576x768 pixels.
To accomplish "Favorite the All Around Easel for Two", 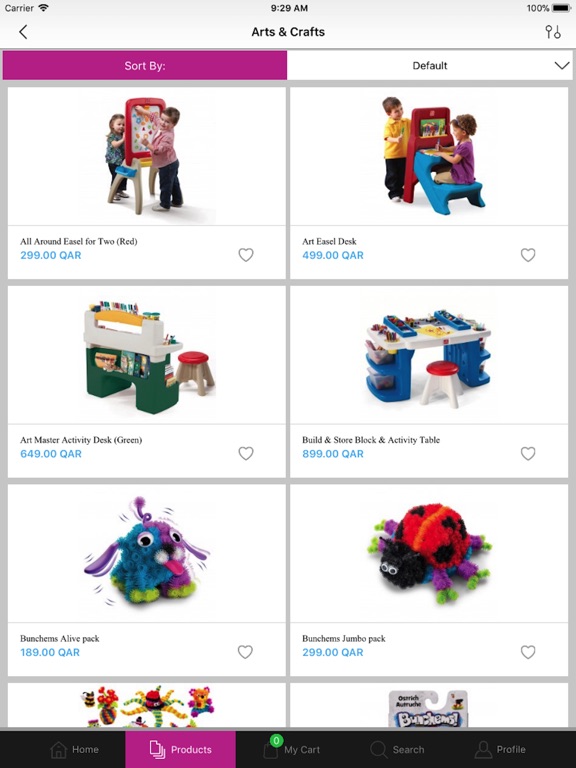I will pos(246,255).
